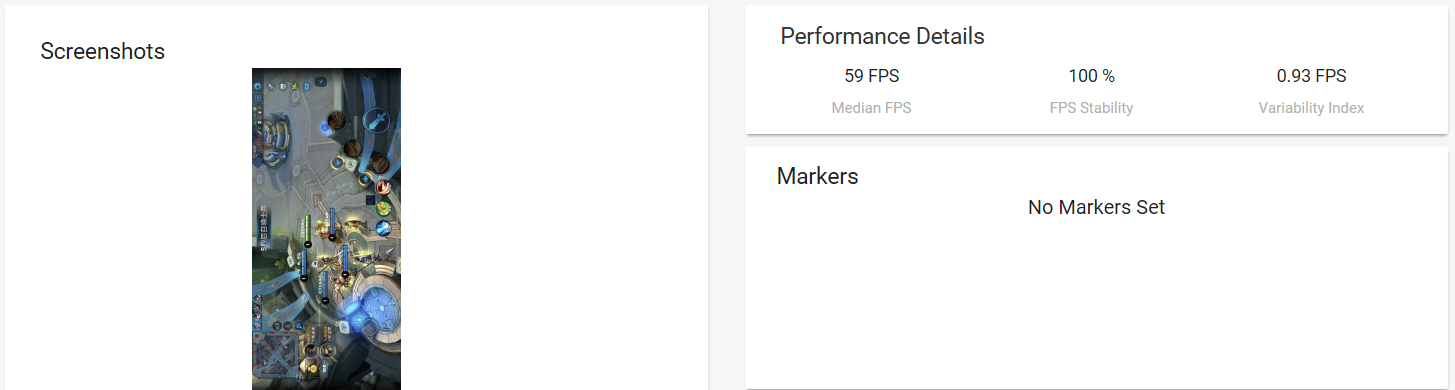1455x390 pixels.
Task: Click the 0.93 FPS value
Action: point(1311,76)
